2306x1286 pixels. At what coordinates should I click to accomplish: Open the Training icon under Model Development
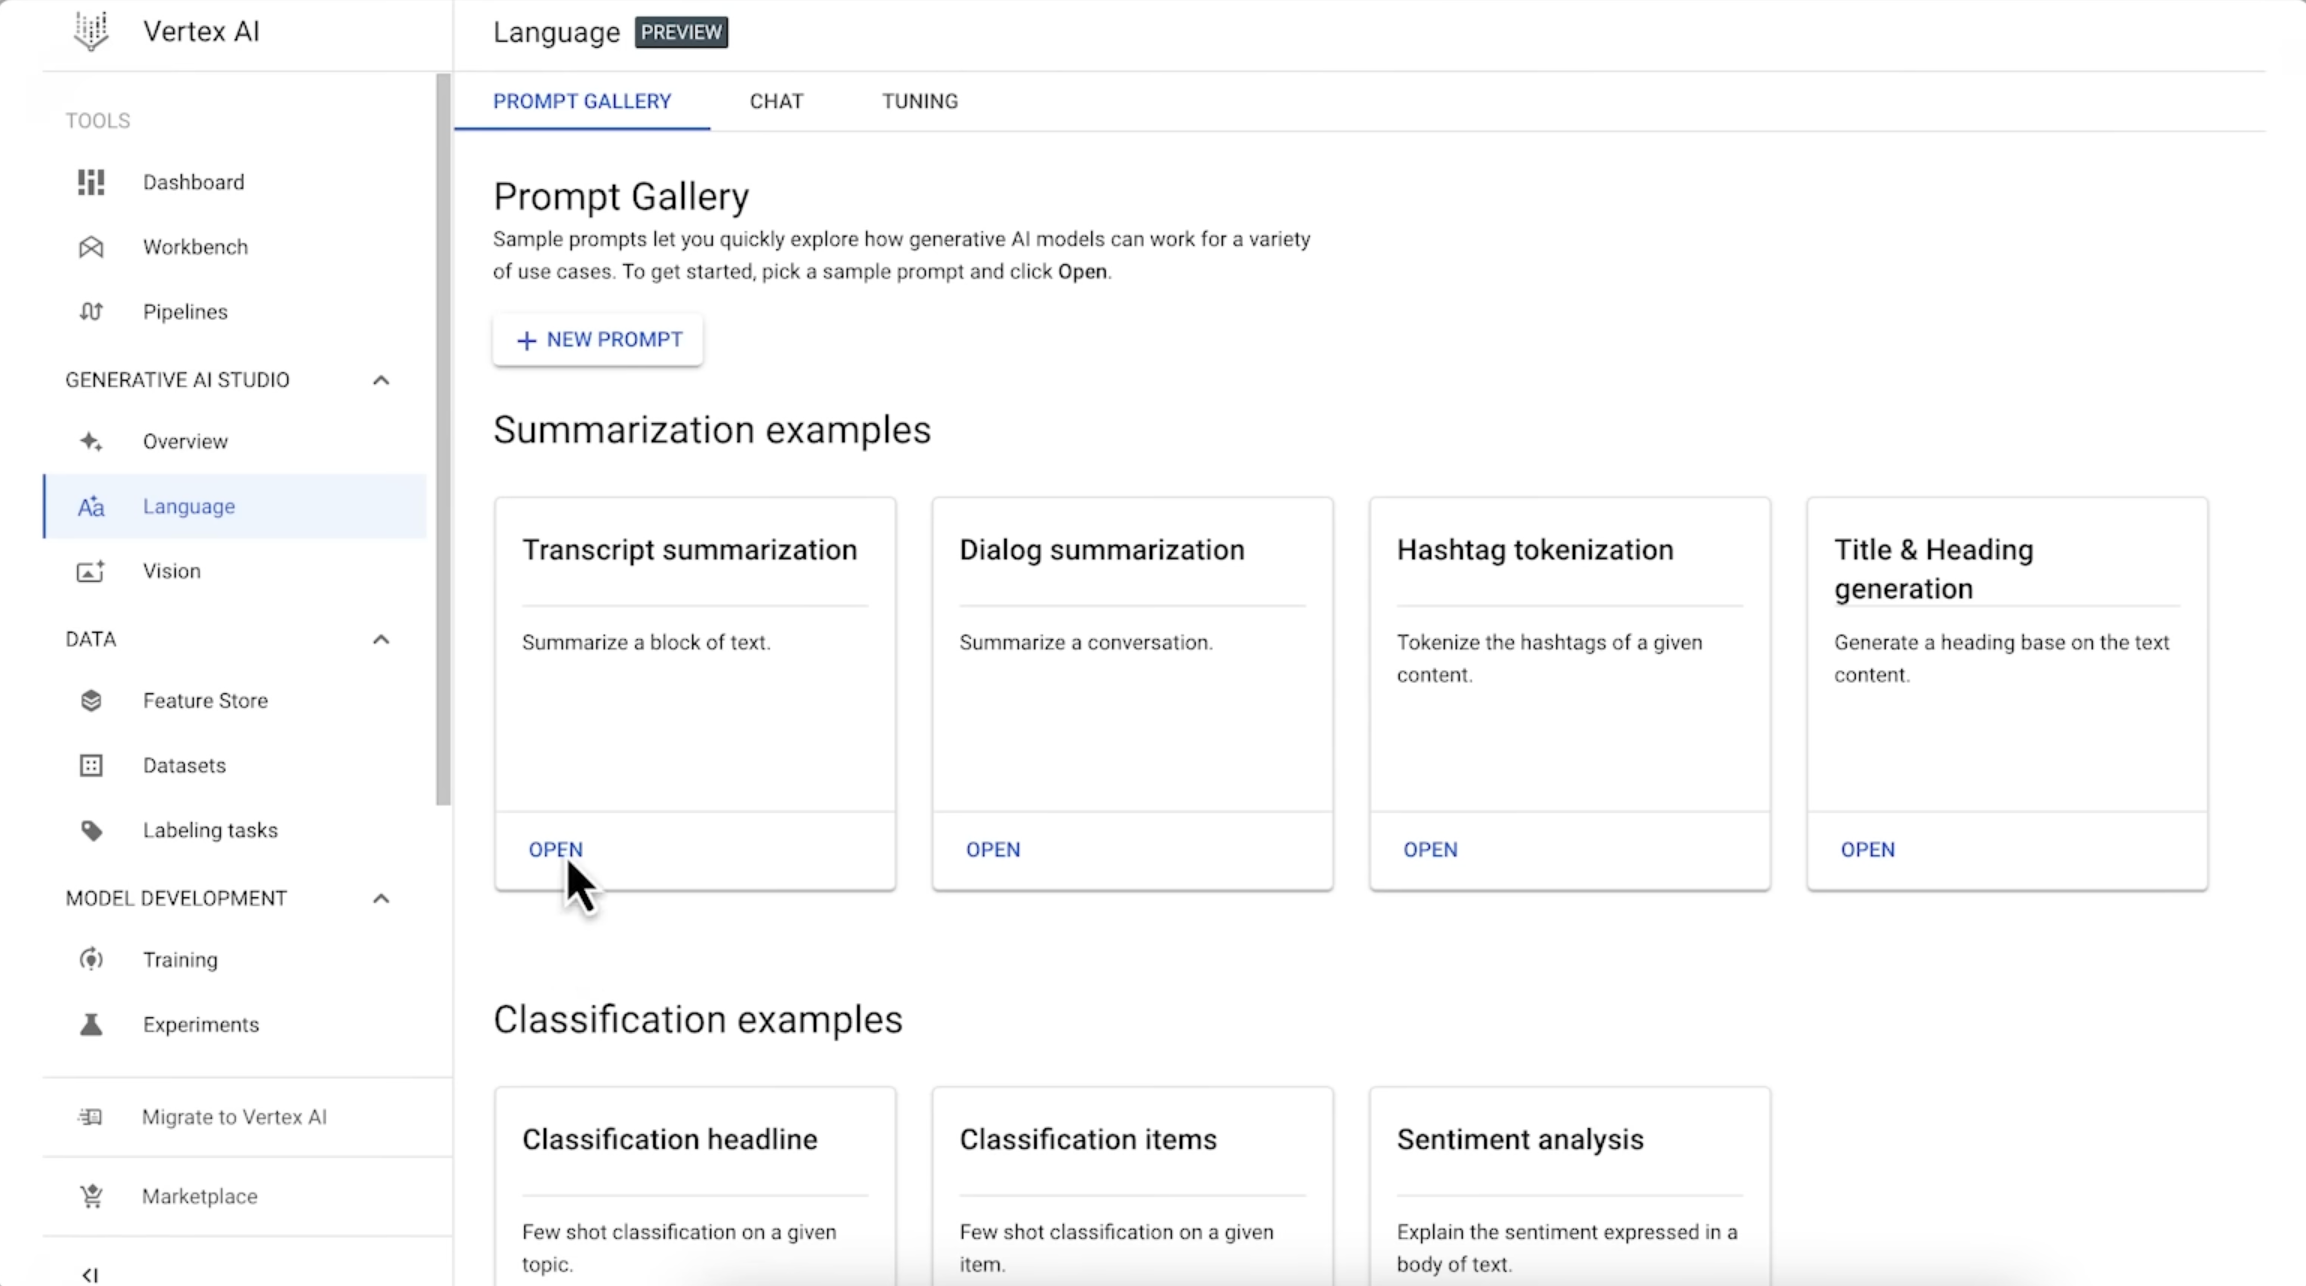tap(91, 959)
